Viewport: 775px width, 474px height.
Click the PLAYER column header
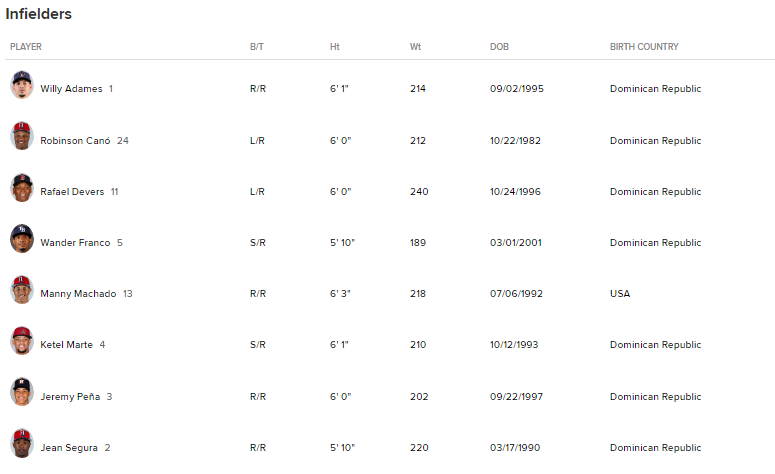click(x=26, y=47)
